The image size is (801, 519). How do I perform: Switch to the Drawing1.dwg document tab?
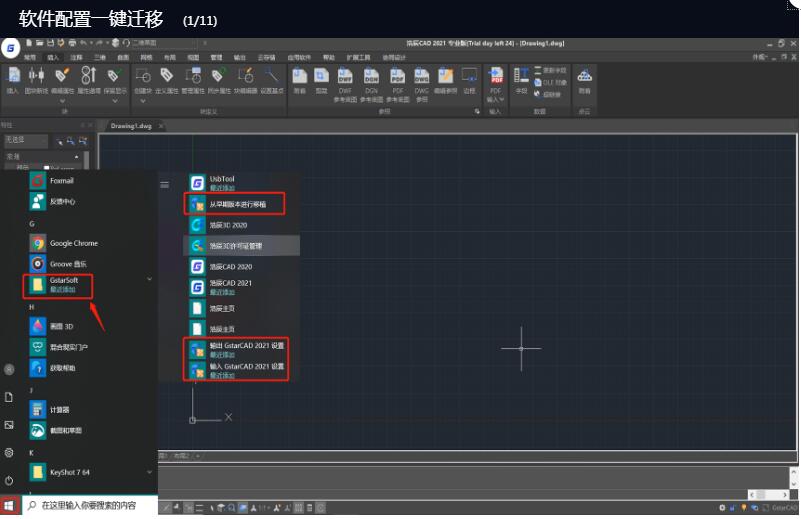click(x=131, y=126)
